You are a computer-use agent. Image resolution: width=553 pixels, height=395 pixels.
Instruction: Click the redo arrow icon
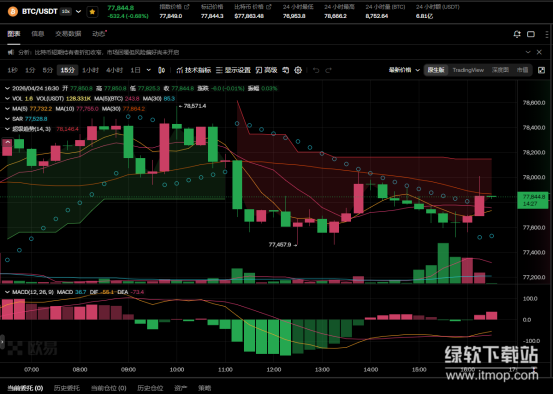coord(328,70)
